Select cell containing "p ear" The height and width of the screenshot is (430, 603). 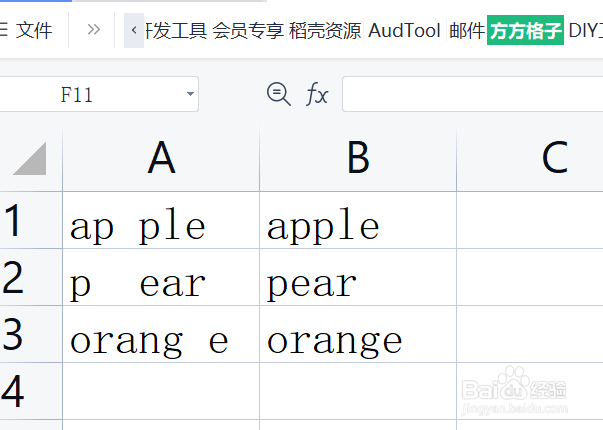[161, 277]
